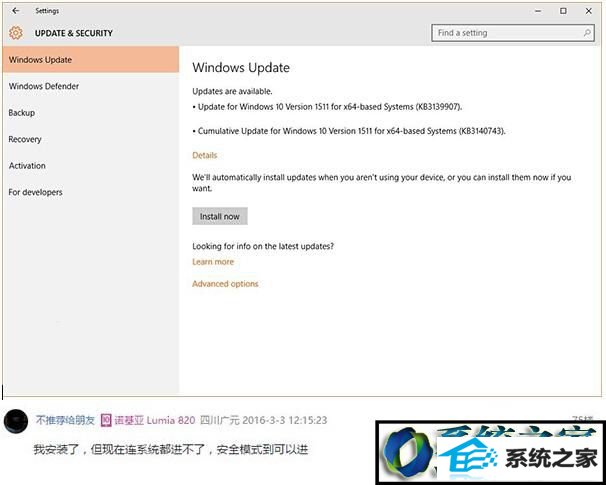
Task: Click the Windows Update heading
Action: pyautogui.click(x=241, y=68)
